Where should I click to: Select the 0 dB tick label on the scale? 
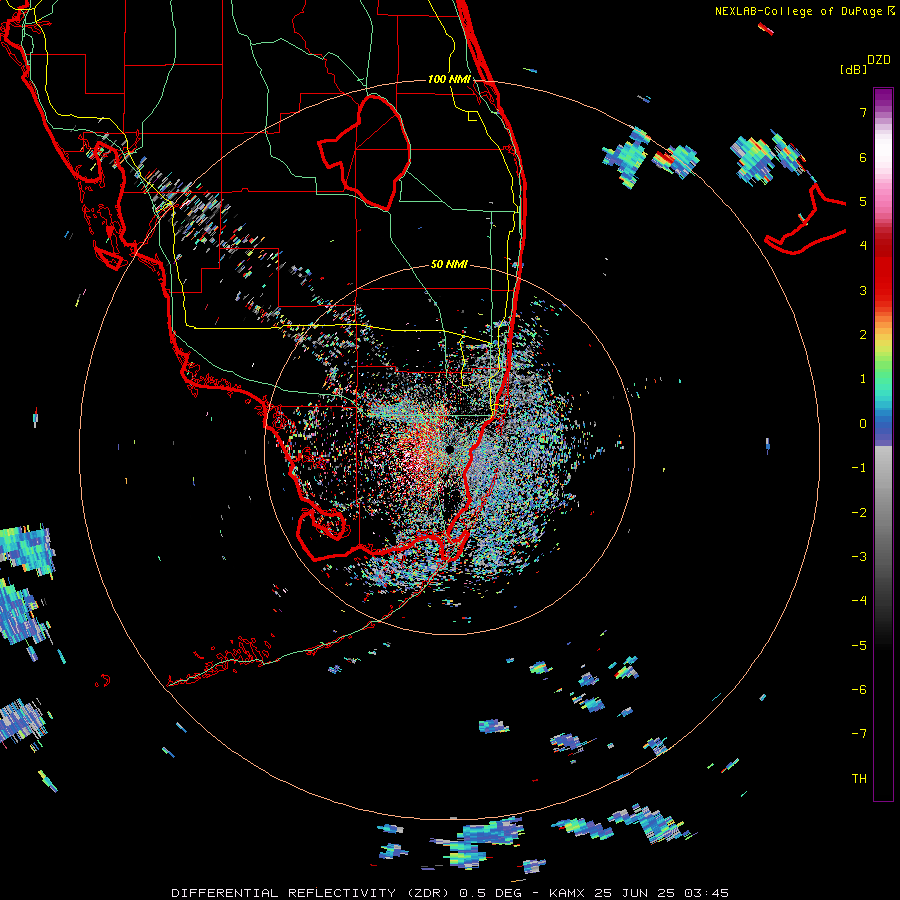point(863,424)
